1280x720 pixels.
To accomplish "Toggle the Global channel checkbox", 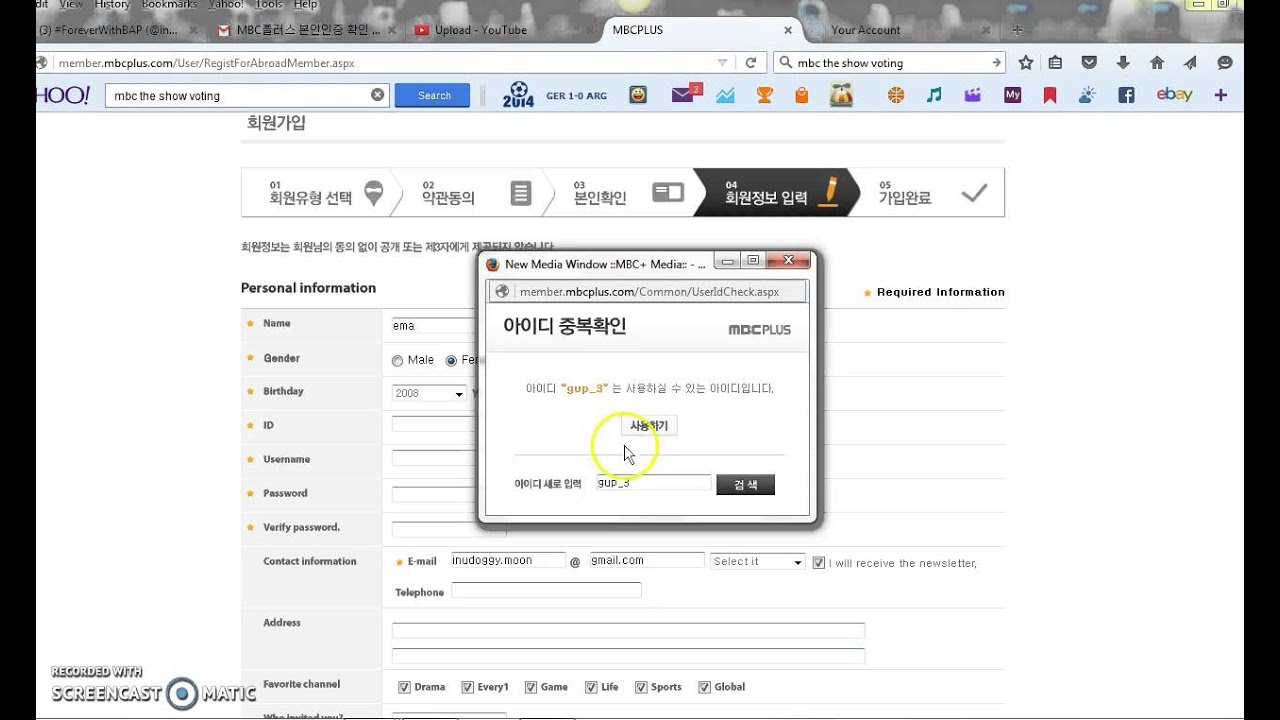I will click(x=704, y=687).
